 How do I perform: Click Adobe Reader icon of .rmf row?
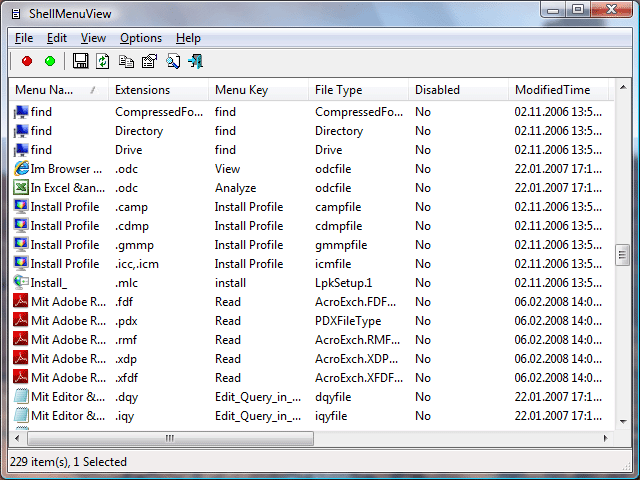pyautogui.click(x=21, y=340)
